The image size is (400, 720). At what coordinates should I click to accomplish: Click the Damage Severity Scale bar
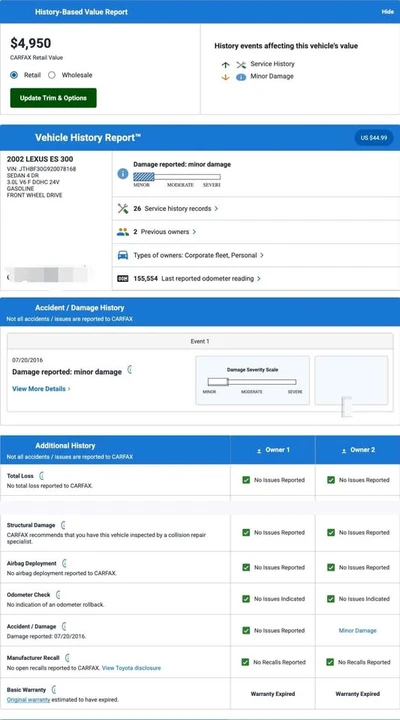coord(252,382)
